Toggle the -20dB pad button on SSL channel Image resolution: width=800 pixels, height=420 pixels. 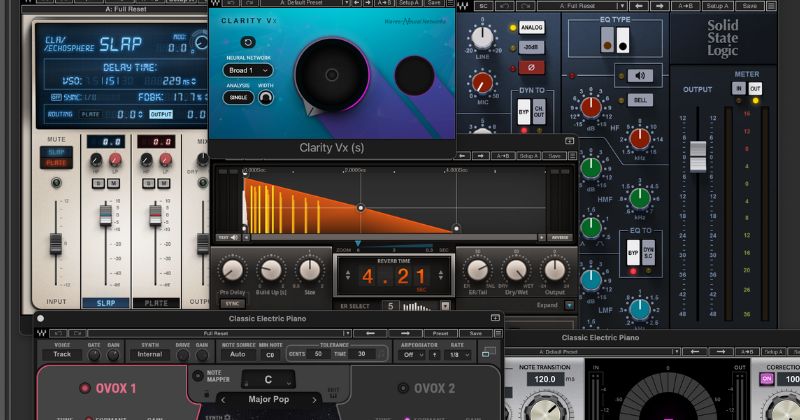[x=531, y=47]
